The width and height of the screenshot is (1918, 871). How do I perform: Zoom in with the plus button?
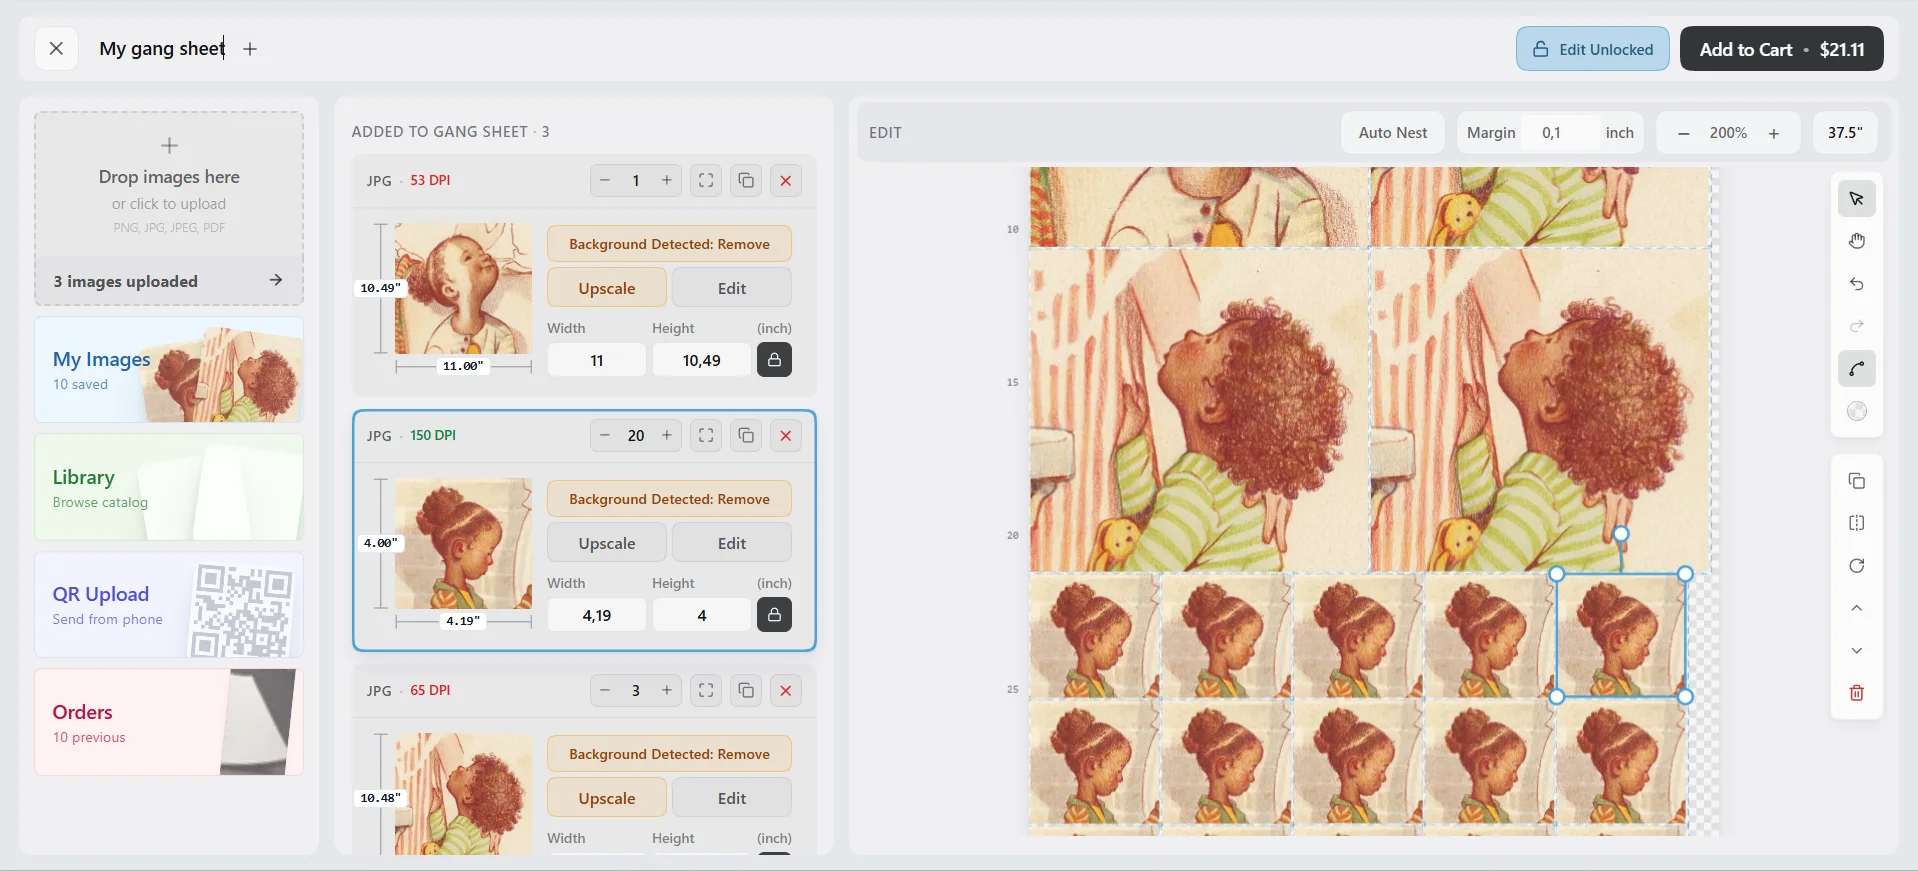[x=1774, y=133]
